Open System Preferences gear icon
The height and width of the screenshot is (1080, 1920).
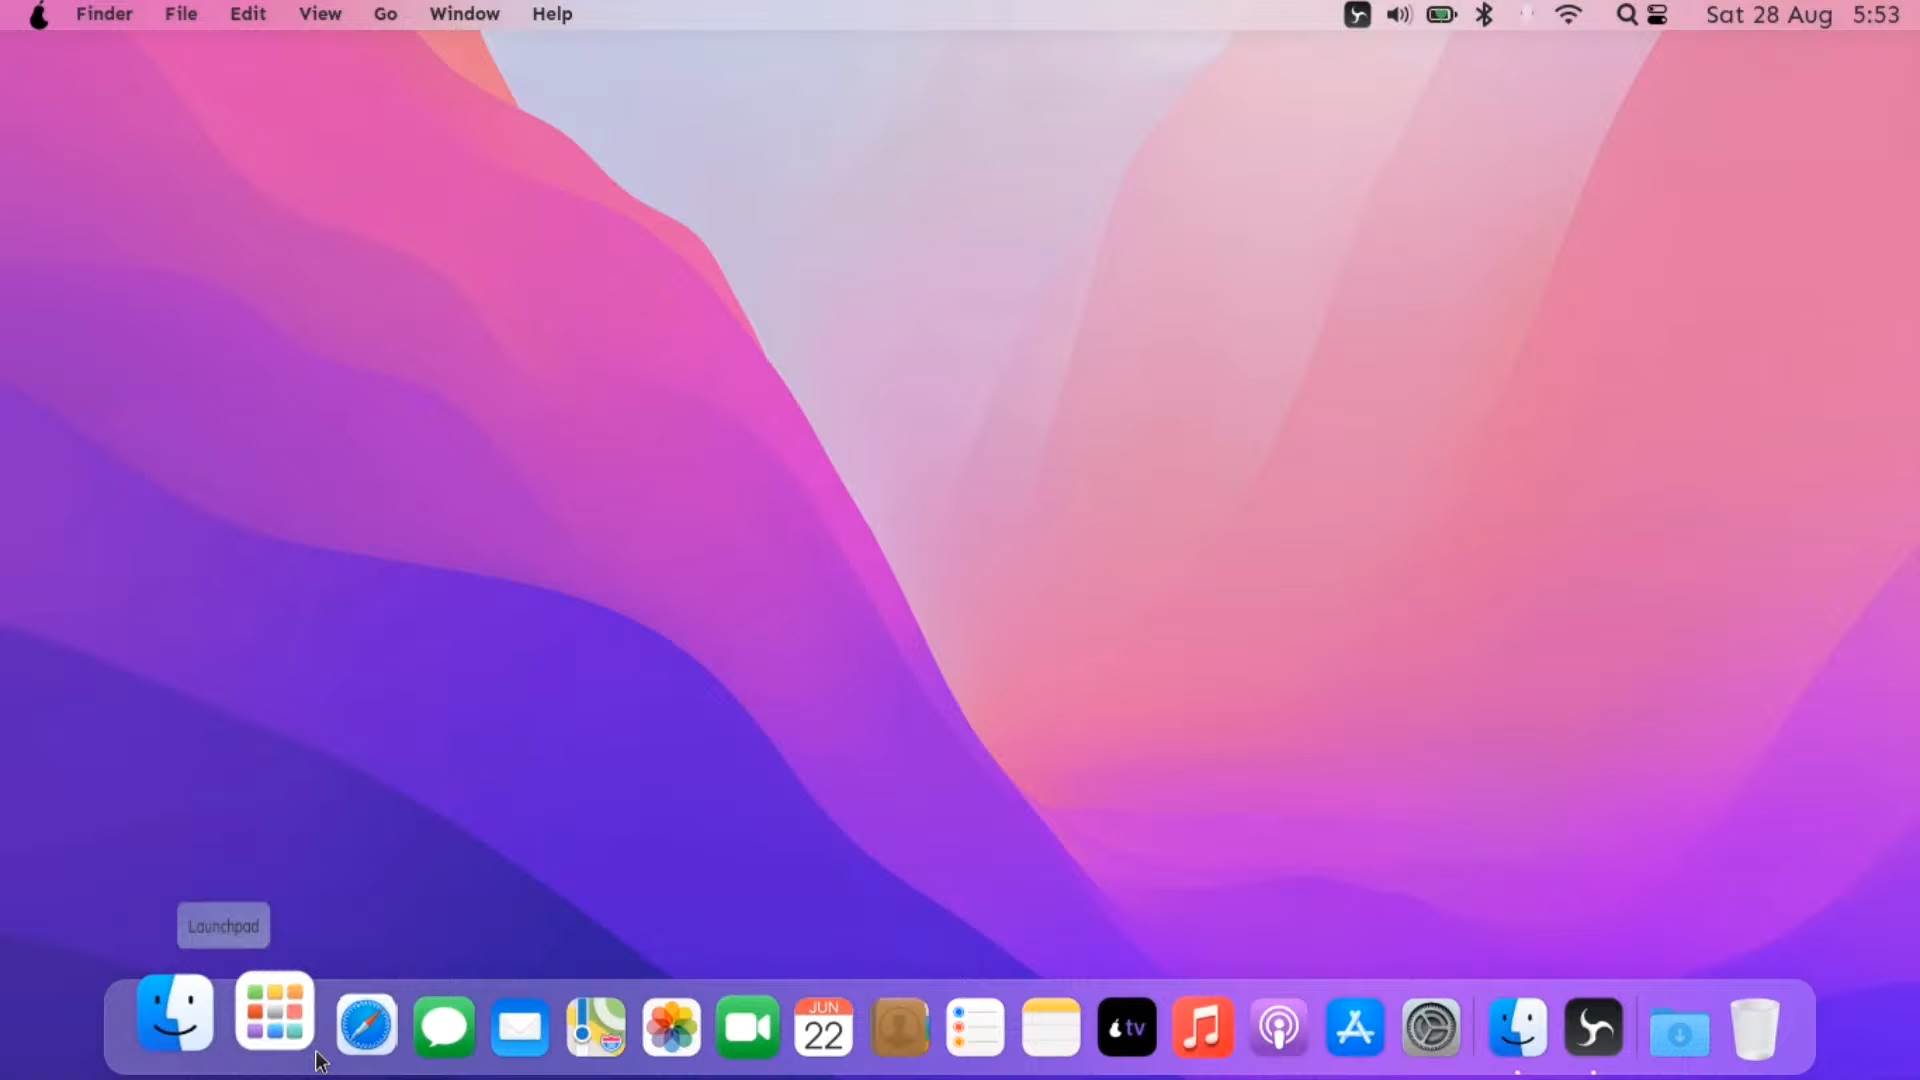[1431, 1027]
